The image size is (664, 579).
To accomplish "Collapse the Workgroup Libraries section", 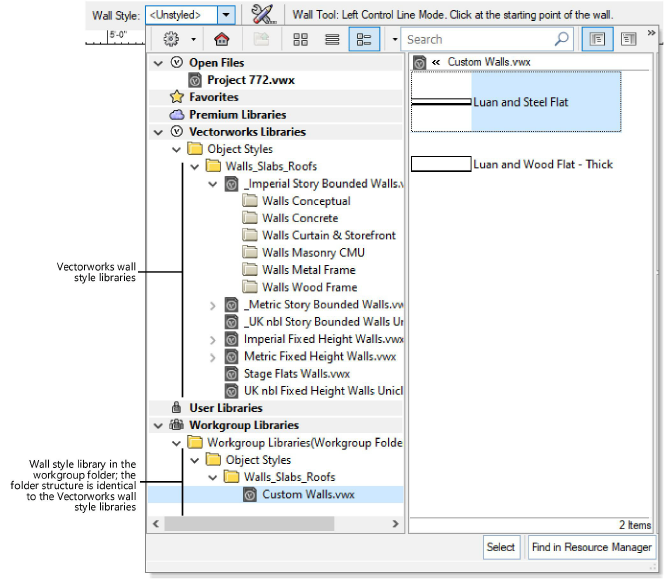I will tap(158, 426).
